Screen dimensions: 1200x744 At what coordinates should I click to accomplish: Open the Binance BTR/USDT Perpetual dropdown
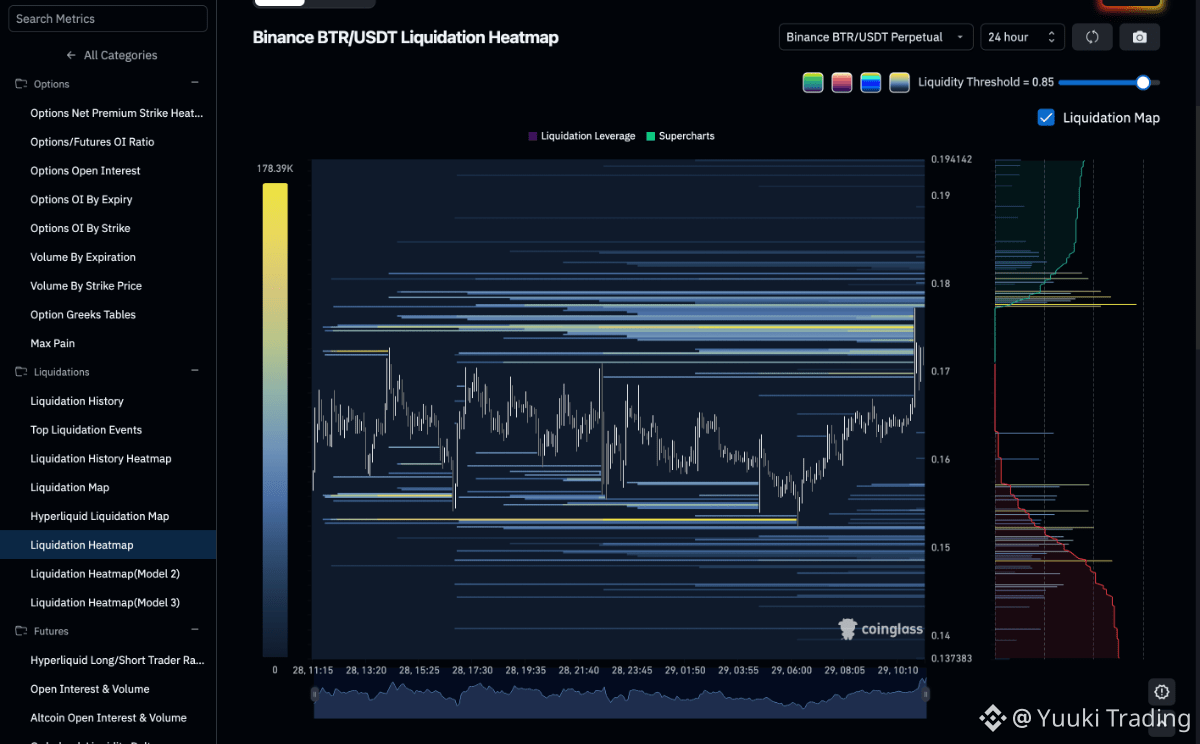coord(876,37)
